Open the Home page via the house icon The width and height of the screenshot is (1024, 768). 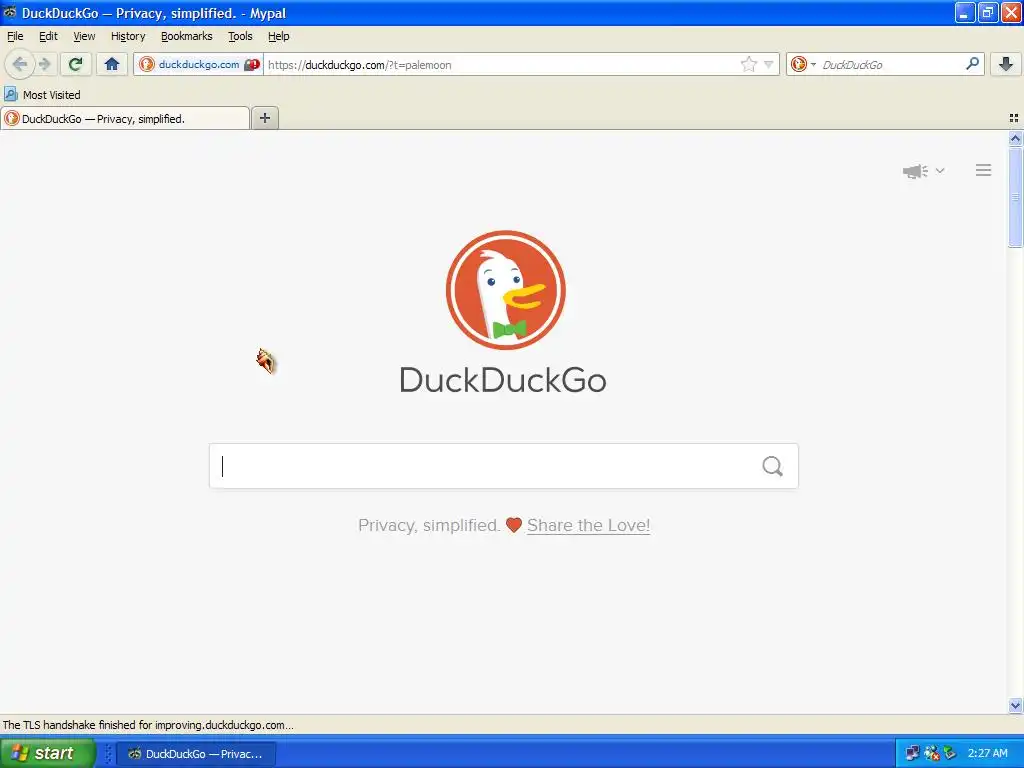tap(112, 64)
